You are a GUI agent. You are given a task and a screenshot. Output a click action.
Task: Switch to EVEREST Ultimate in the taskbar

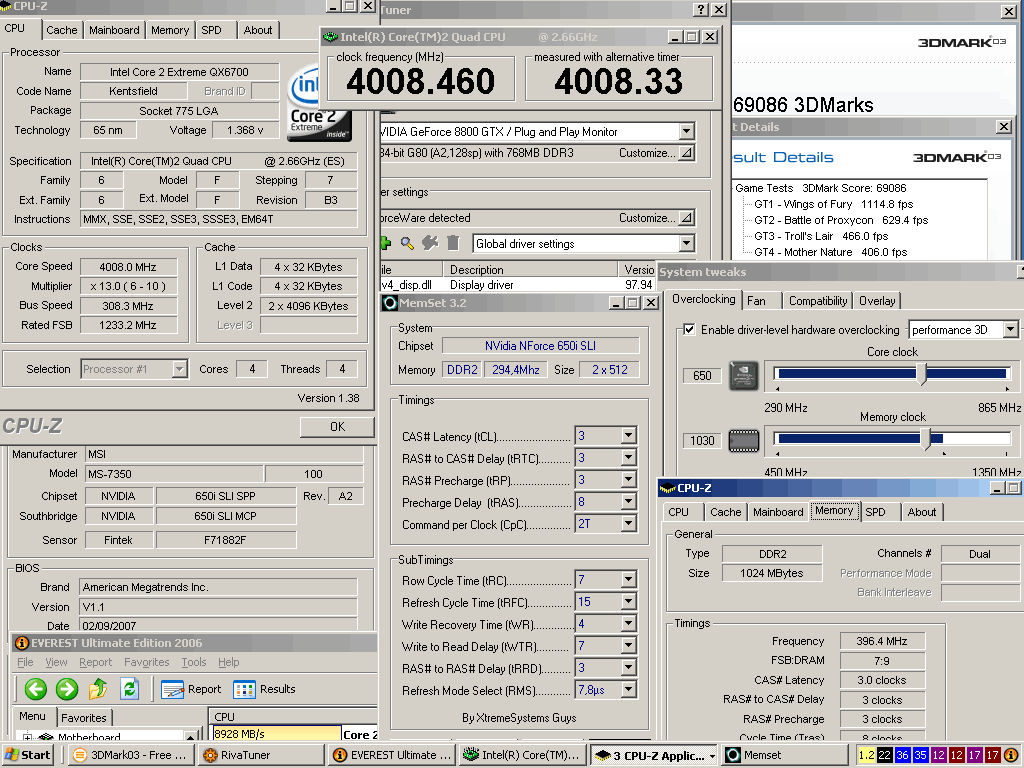(391, 755)
